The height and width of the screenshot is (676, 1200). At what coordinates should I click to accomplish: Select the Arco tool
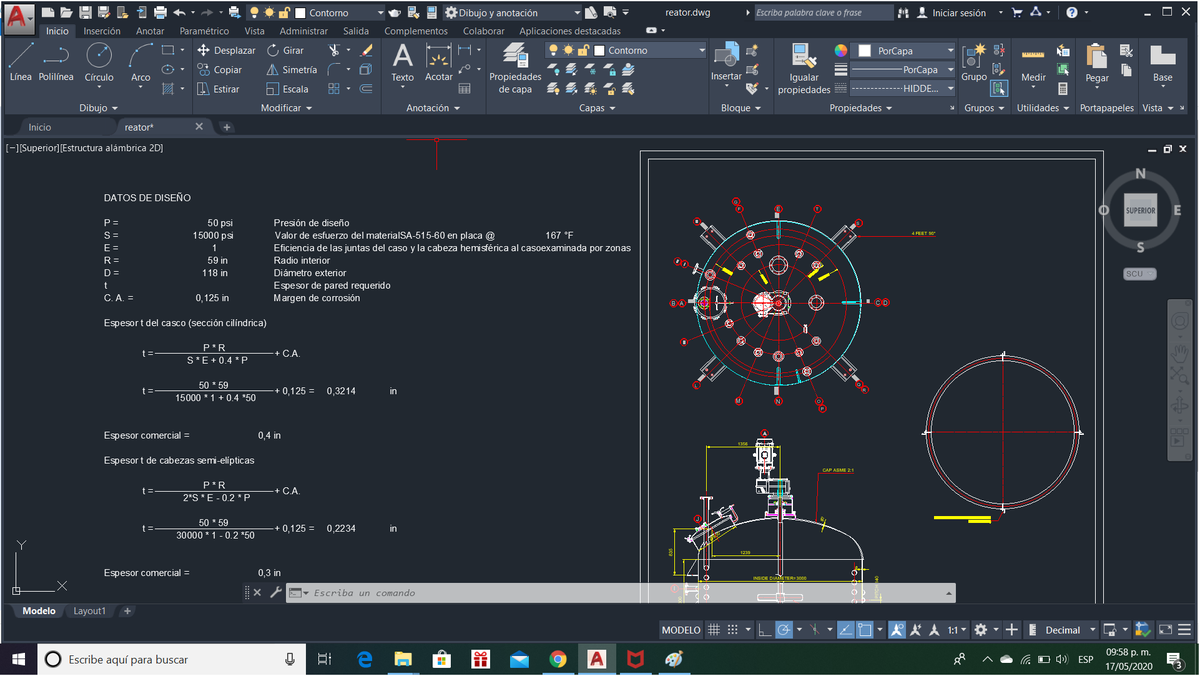tap(141, 62)
